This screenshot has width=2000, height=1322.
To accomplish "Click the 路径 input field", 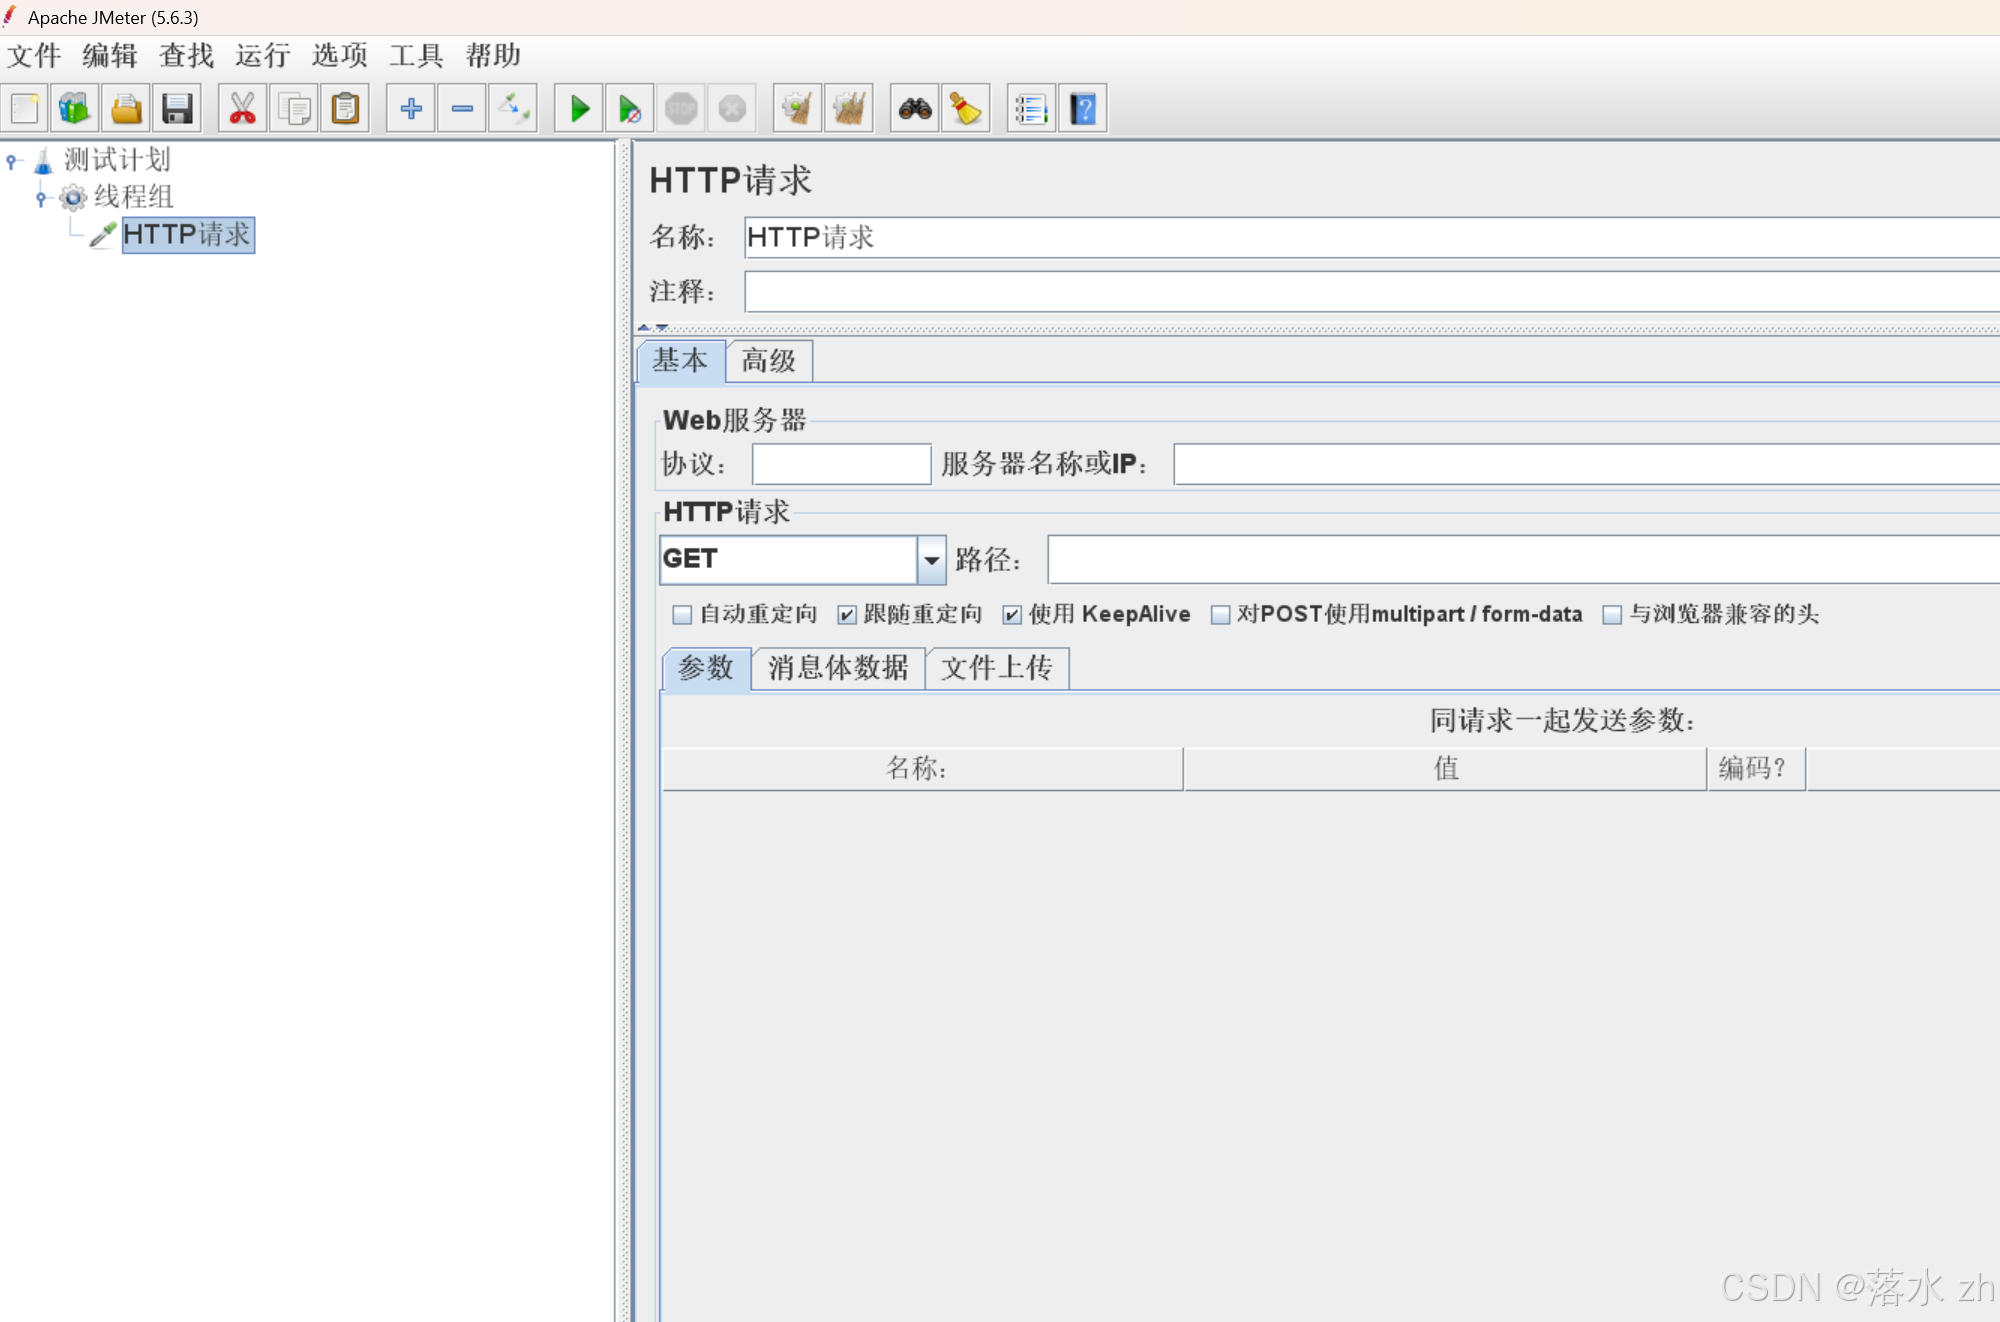I will click(1523, 560).
